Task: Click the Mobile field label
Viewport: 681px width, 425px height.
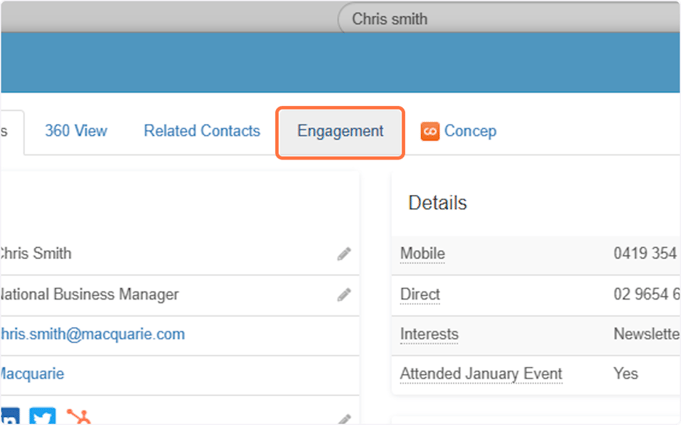Action: (x=422, y=254)
